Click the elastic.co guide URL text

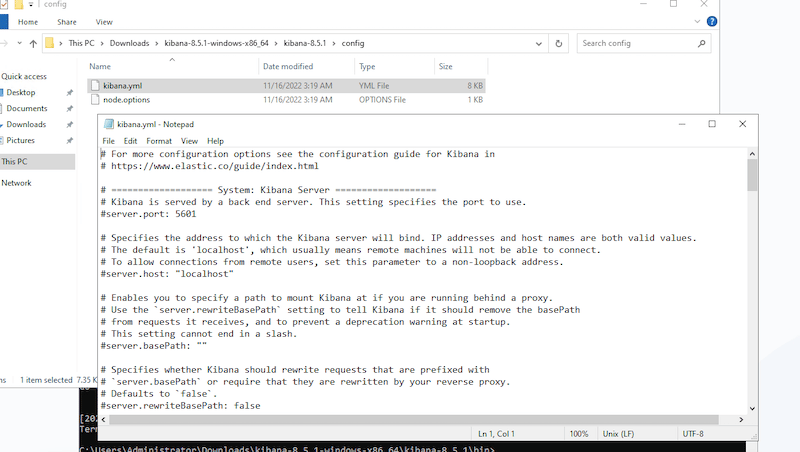215,166
